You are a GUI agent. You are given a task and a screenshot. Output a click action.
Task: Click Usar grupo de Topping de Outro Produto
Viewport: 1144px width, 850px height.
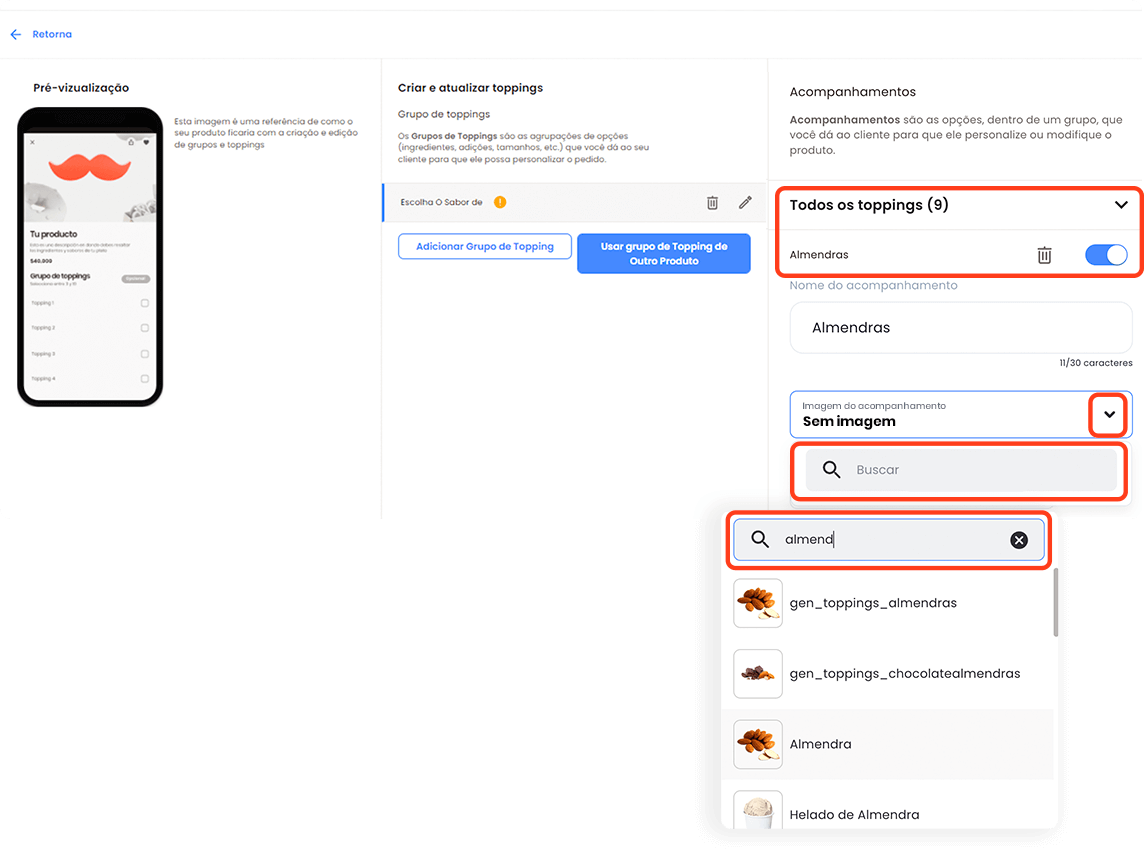pos(663,253)
